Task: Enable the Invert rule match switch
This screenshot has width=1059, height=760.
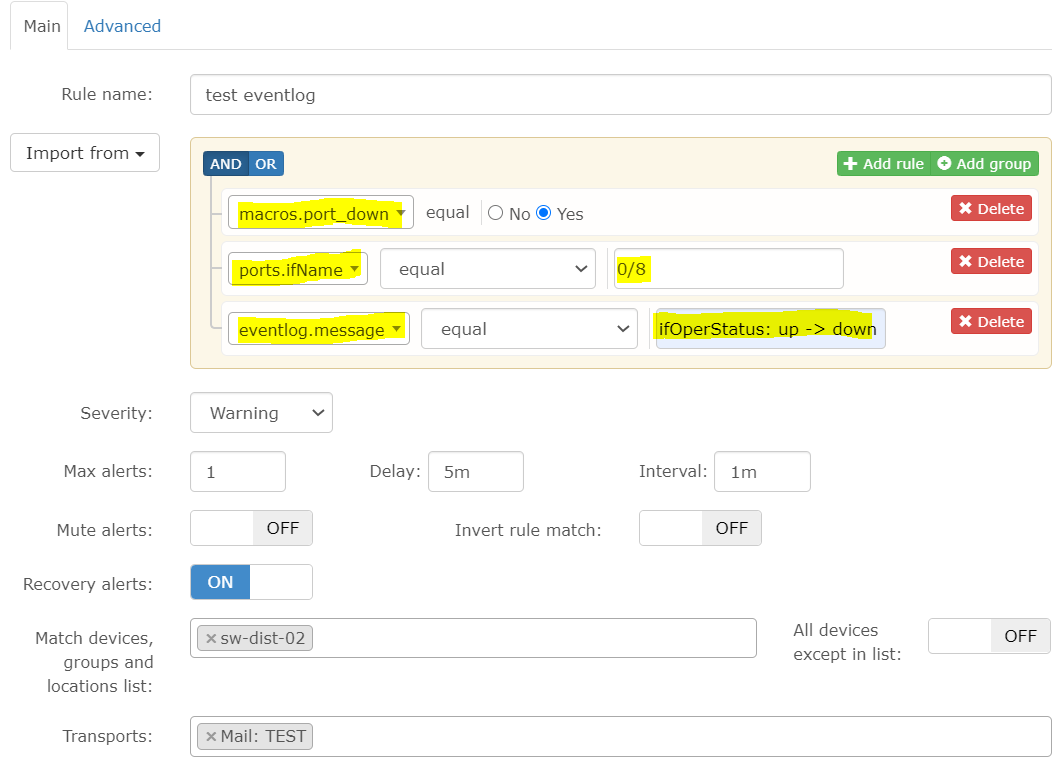Action: [700, 528]
